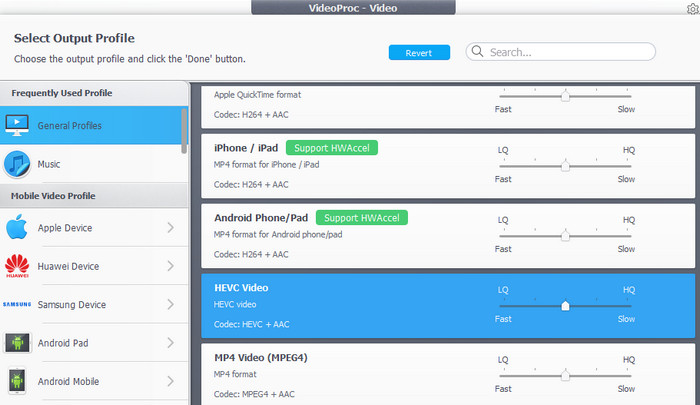Expand Android Mobile chevron
The image size is (700, 405).
tap(171, 381)
